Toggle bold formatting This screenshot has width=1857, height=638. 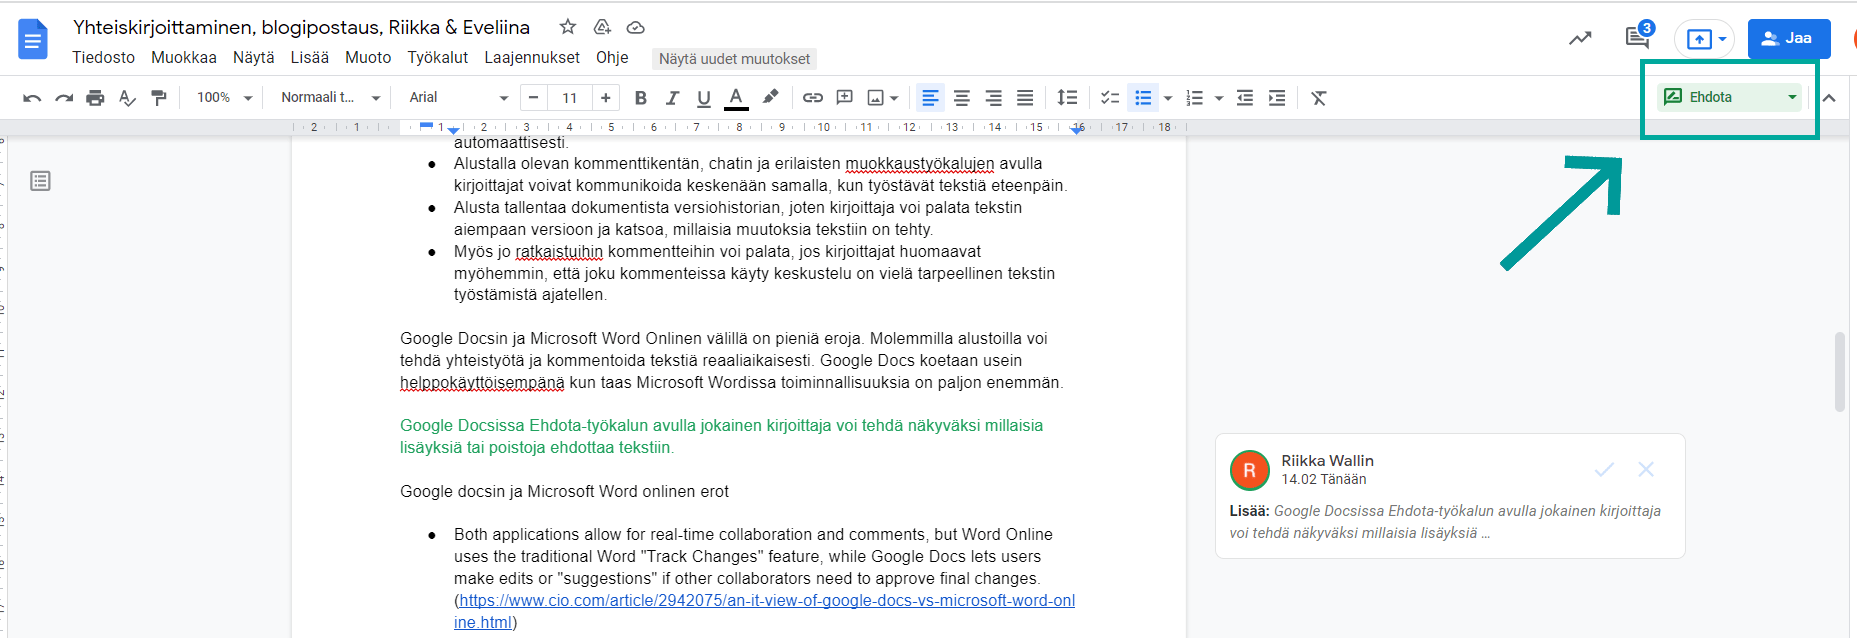coord(641,98)
